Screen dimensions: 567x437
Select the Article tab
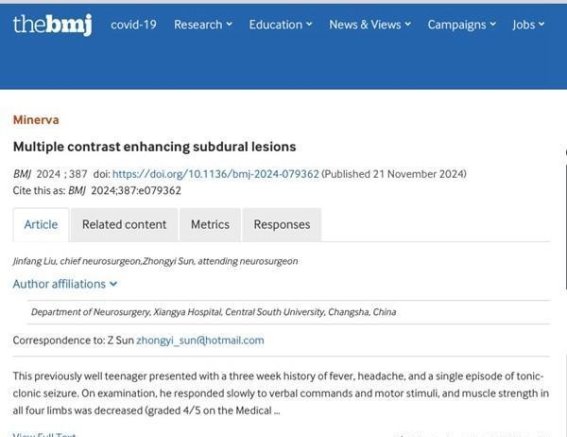41,225
